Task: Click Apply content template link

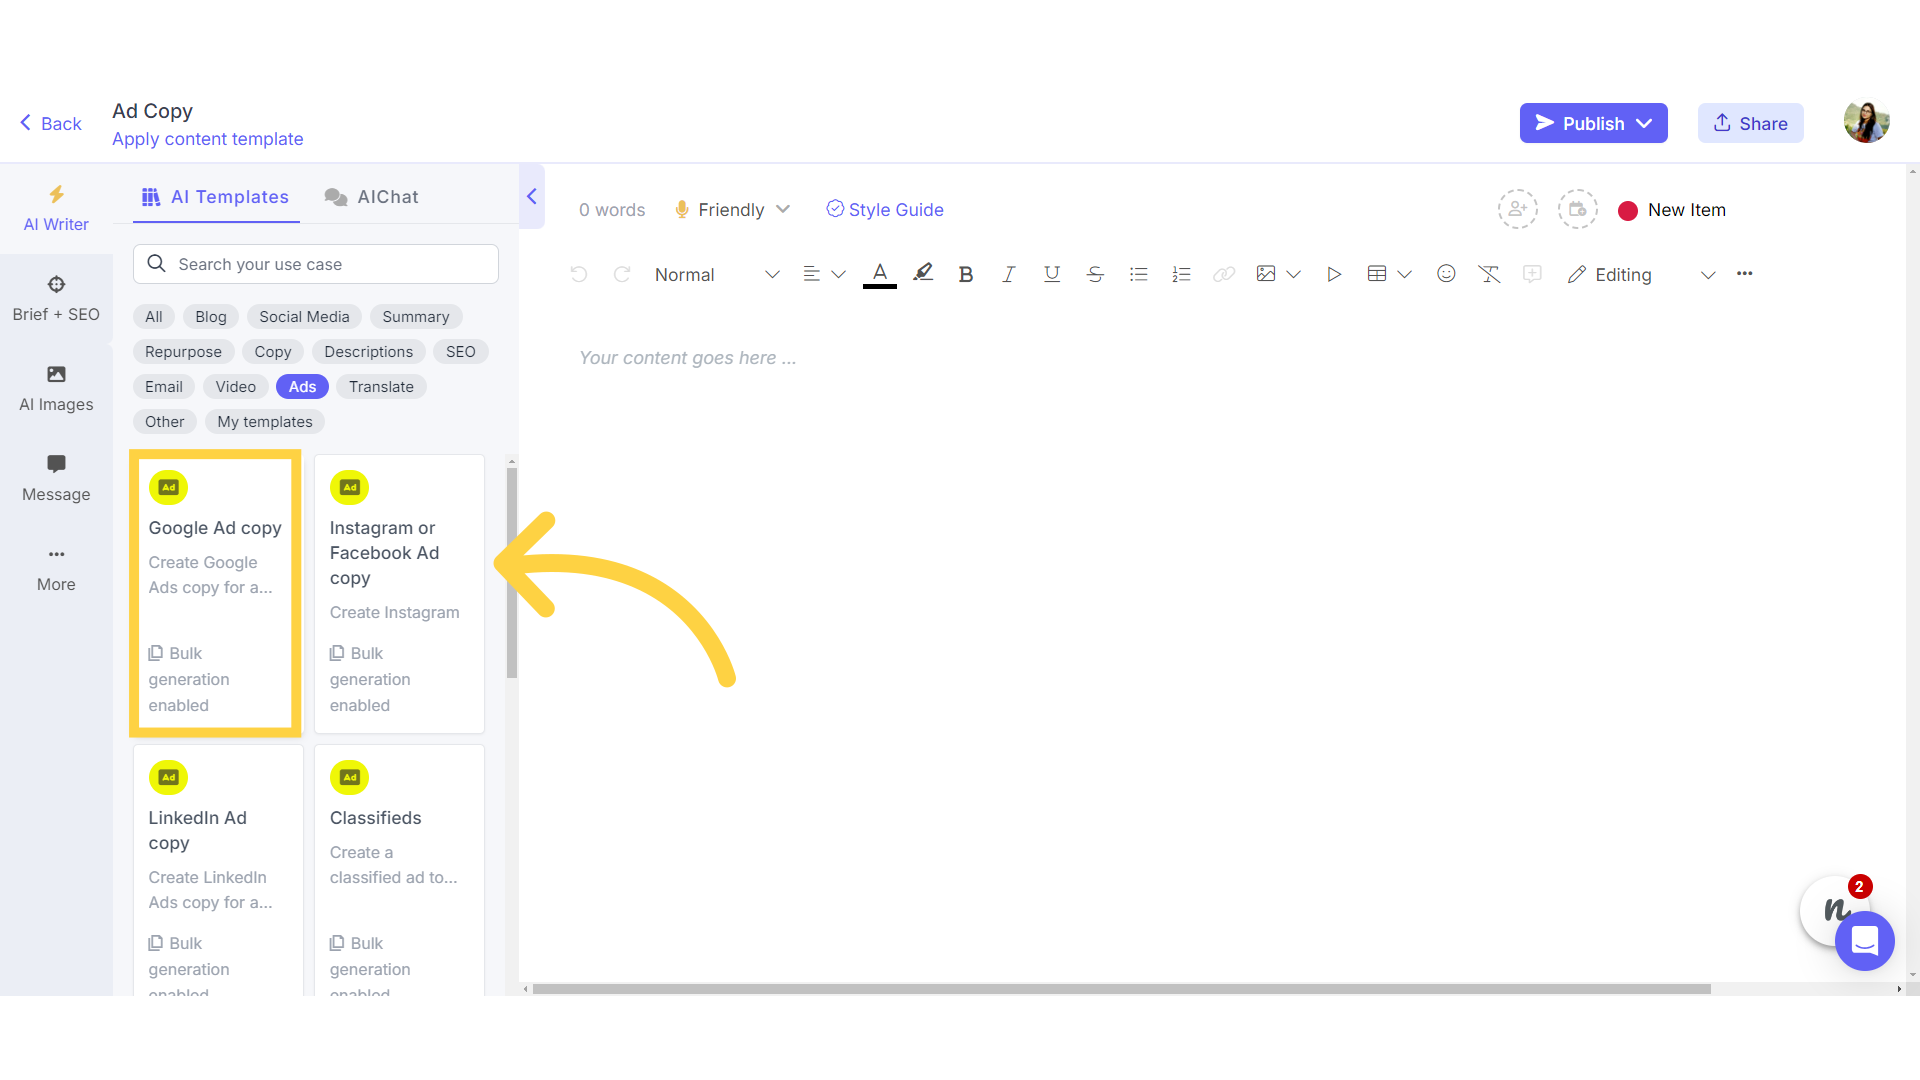Action: (207, 138)
